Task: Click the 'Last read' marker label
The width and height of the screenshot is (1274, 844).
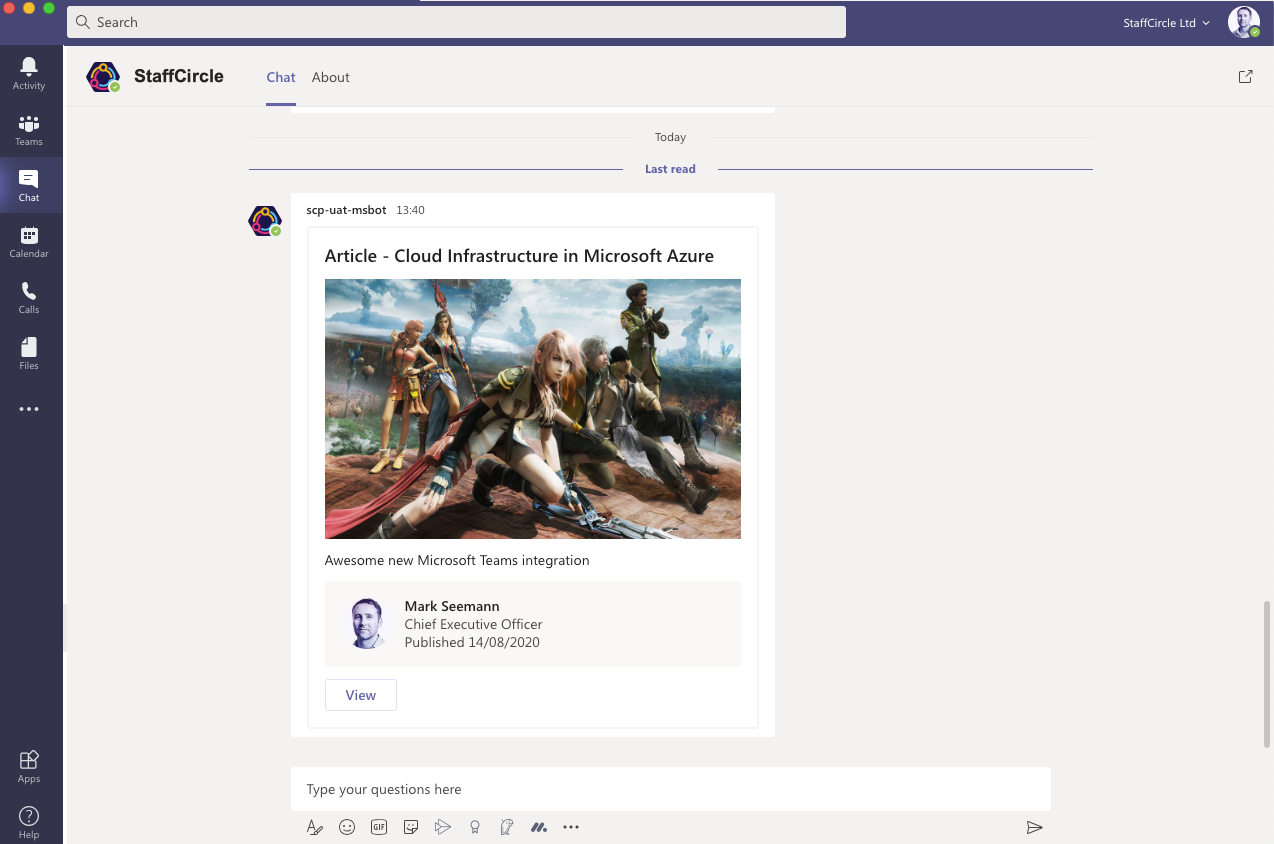Action: click(670, 169)
